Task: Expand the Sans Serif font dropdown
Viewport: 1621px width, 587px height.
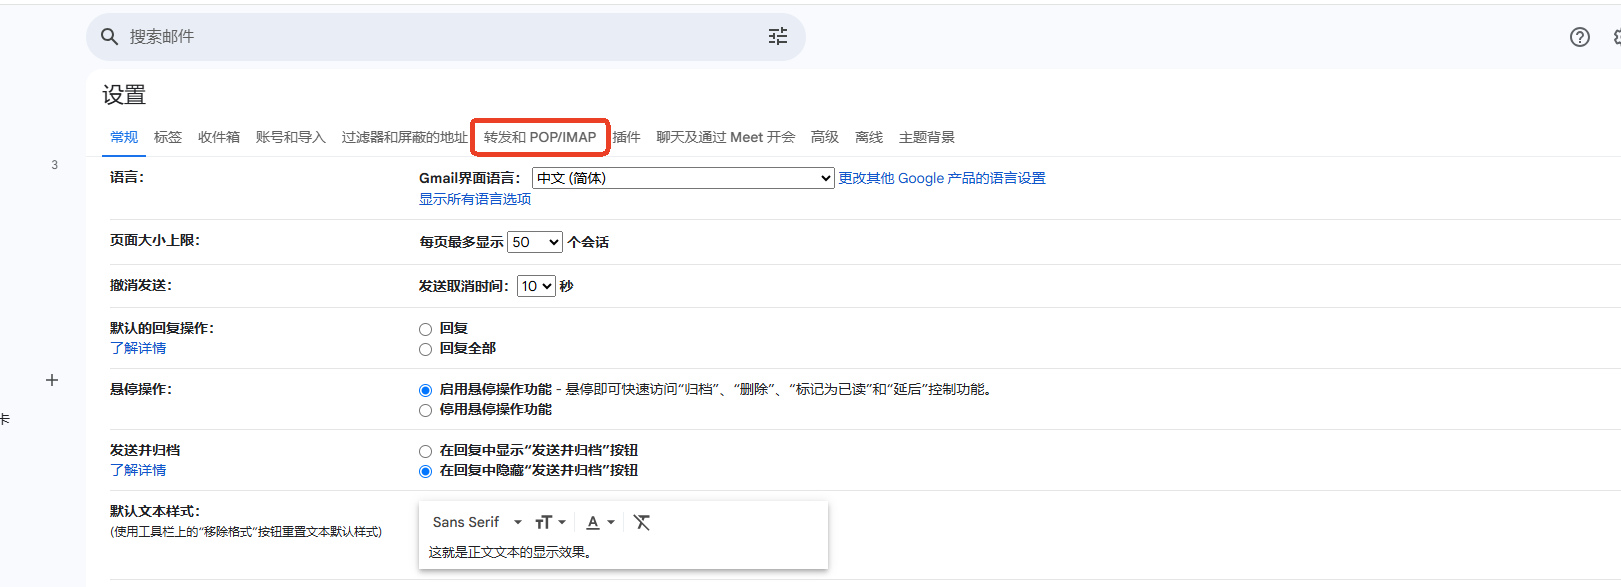Action: point(476,522)
